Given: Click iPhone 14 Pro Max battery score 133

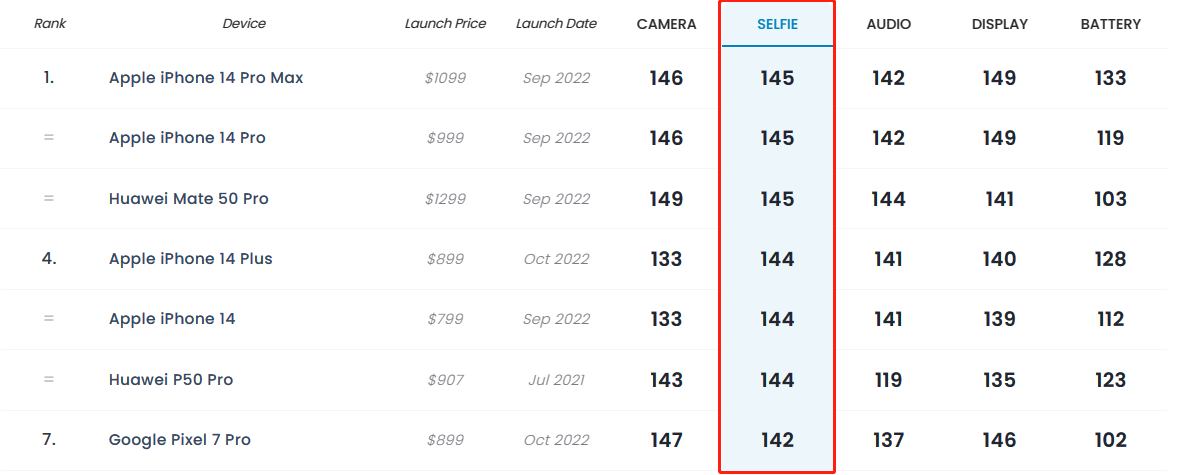Looking at the screenshot, I should (x=1110, y=78).
